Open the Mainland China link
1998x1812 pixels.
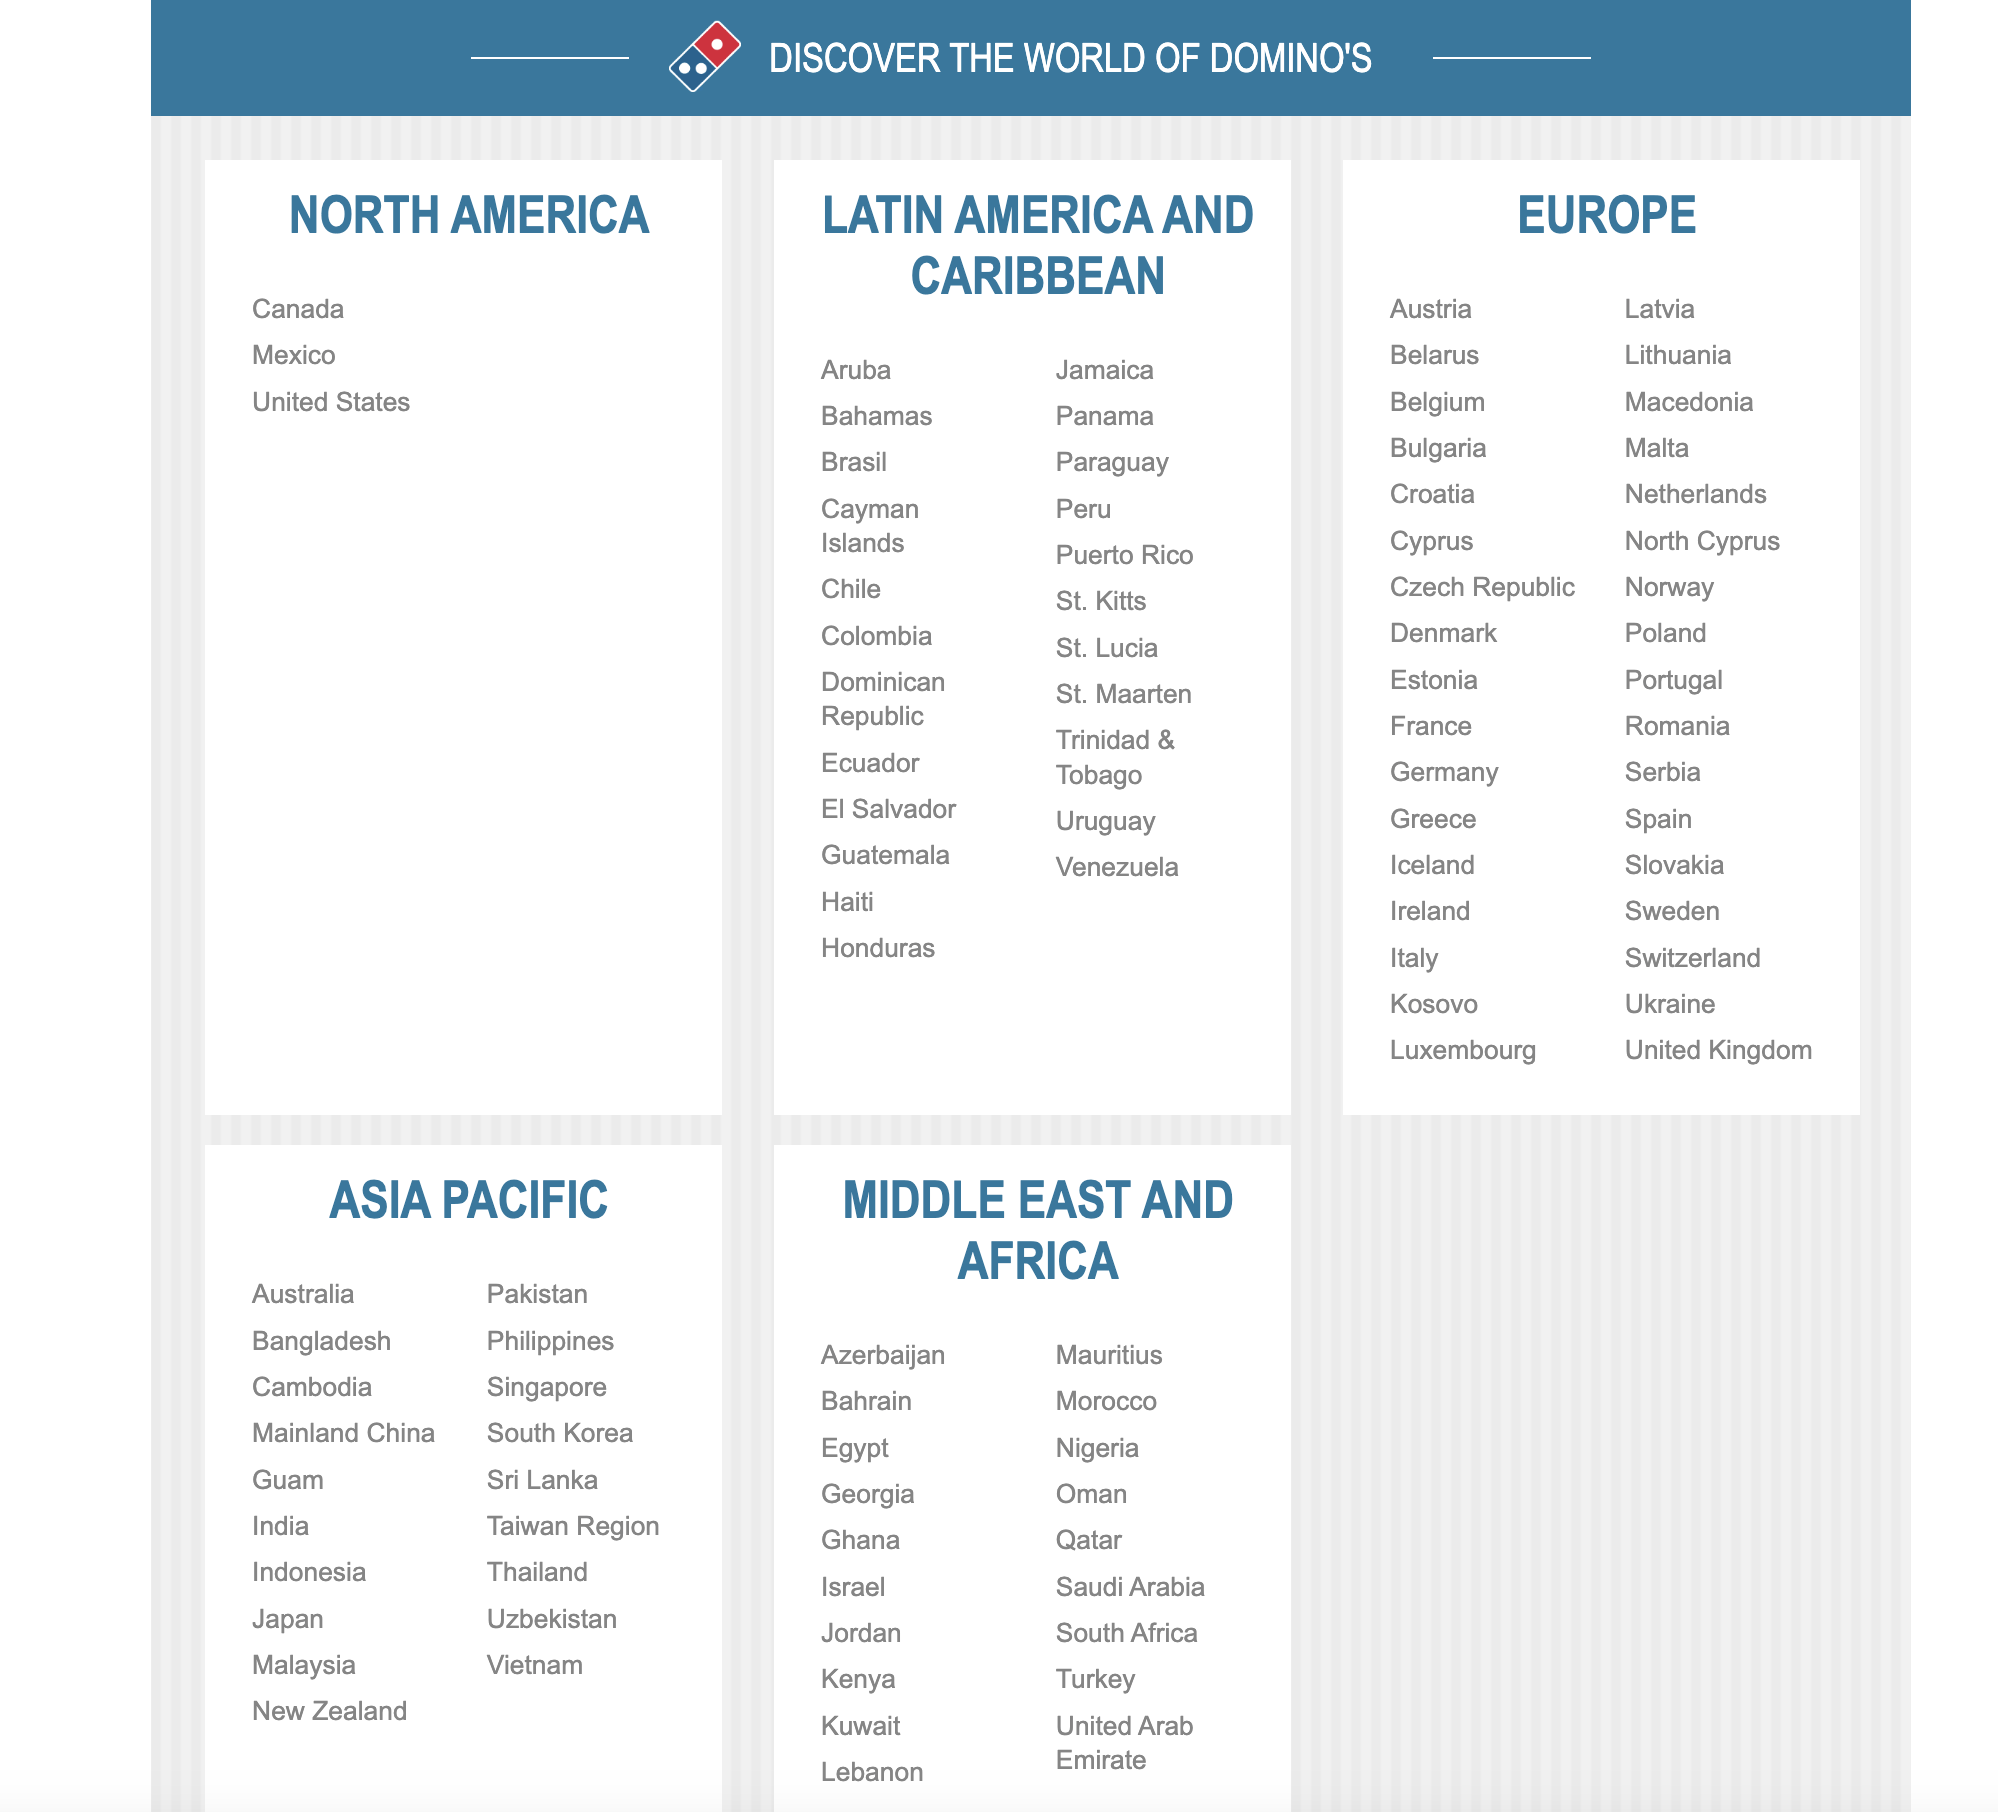[x=343, y=1433]
